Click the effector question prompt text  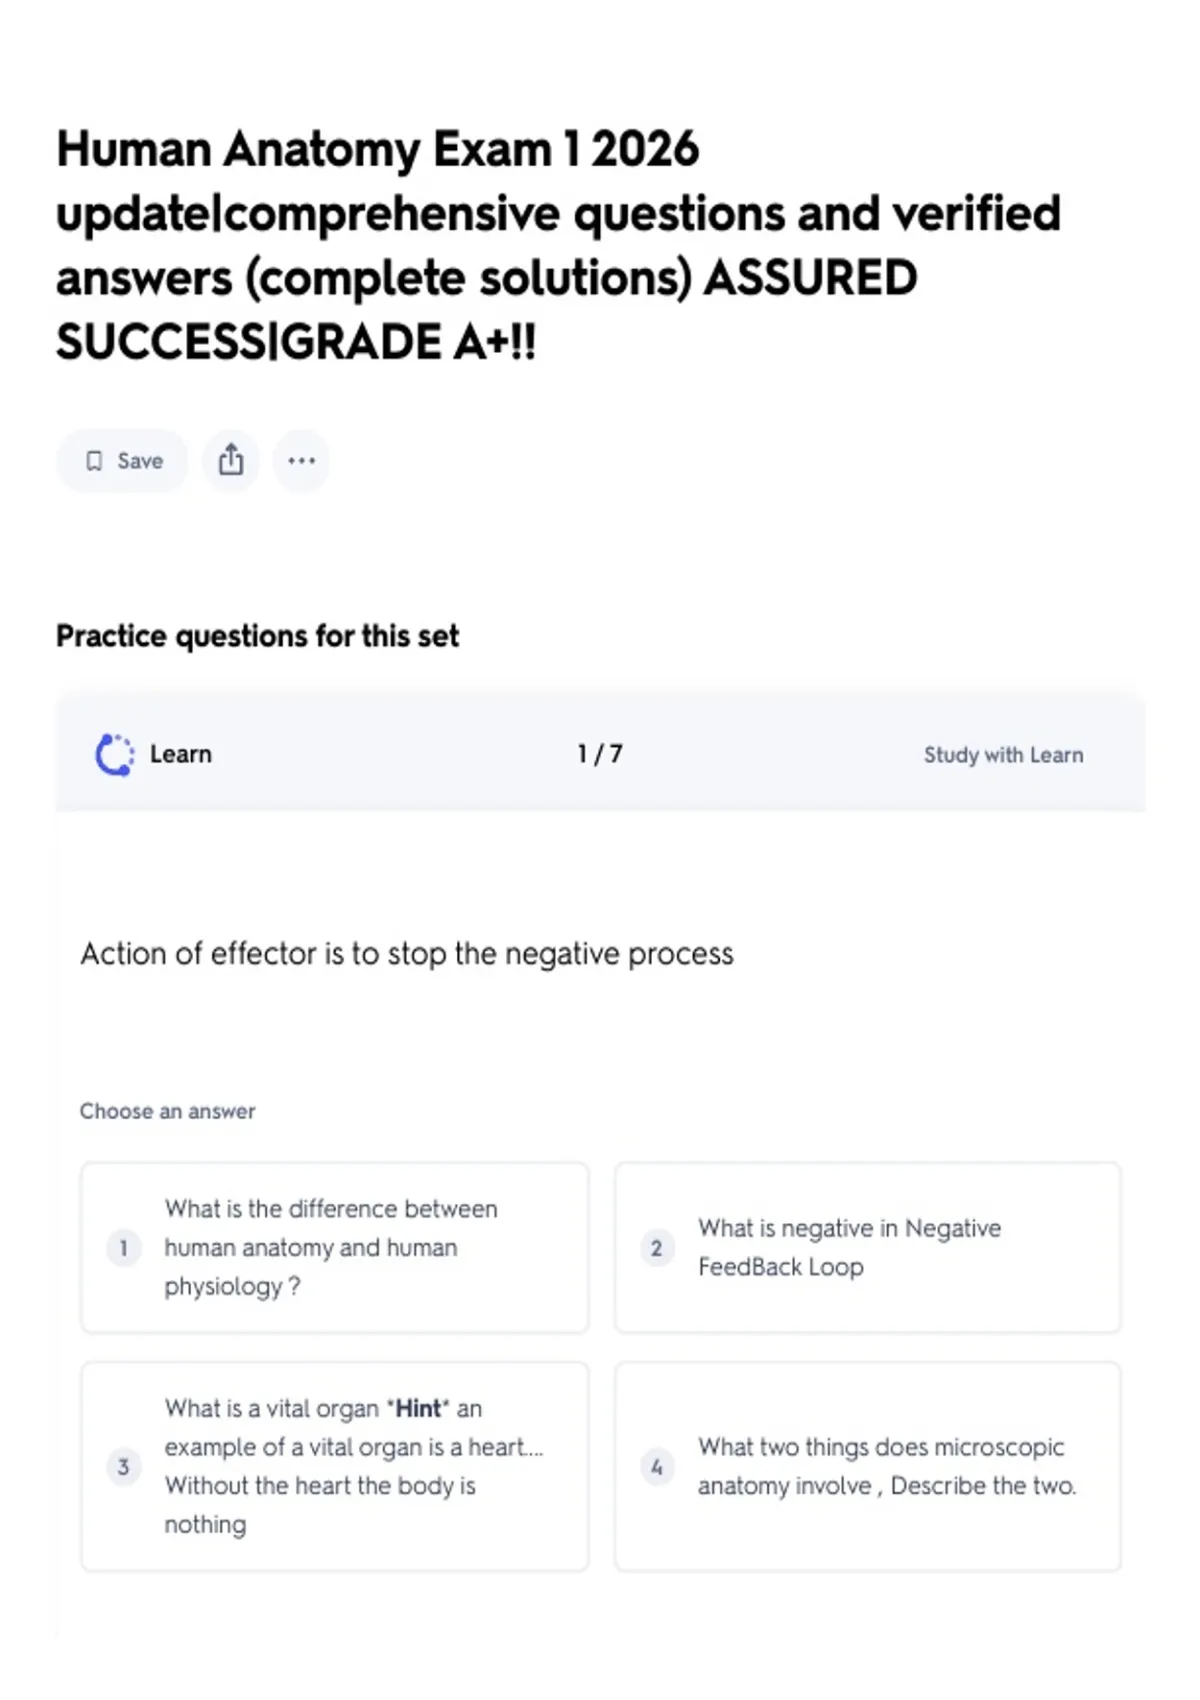(407, 954)
